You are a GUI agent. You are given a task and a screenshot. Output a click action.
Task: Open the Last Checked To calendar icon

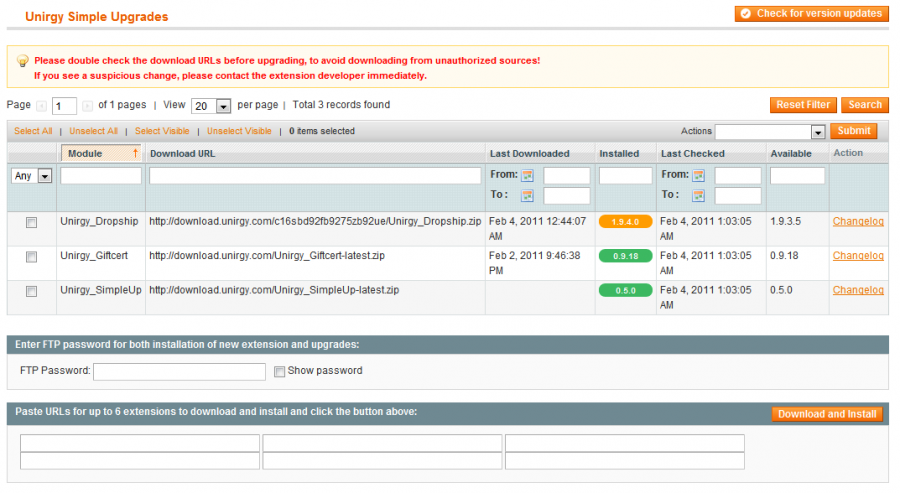698,196
